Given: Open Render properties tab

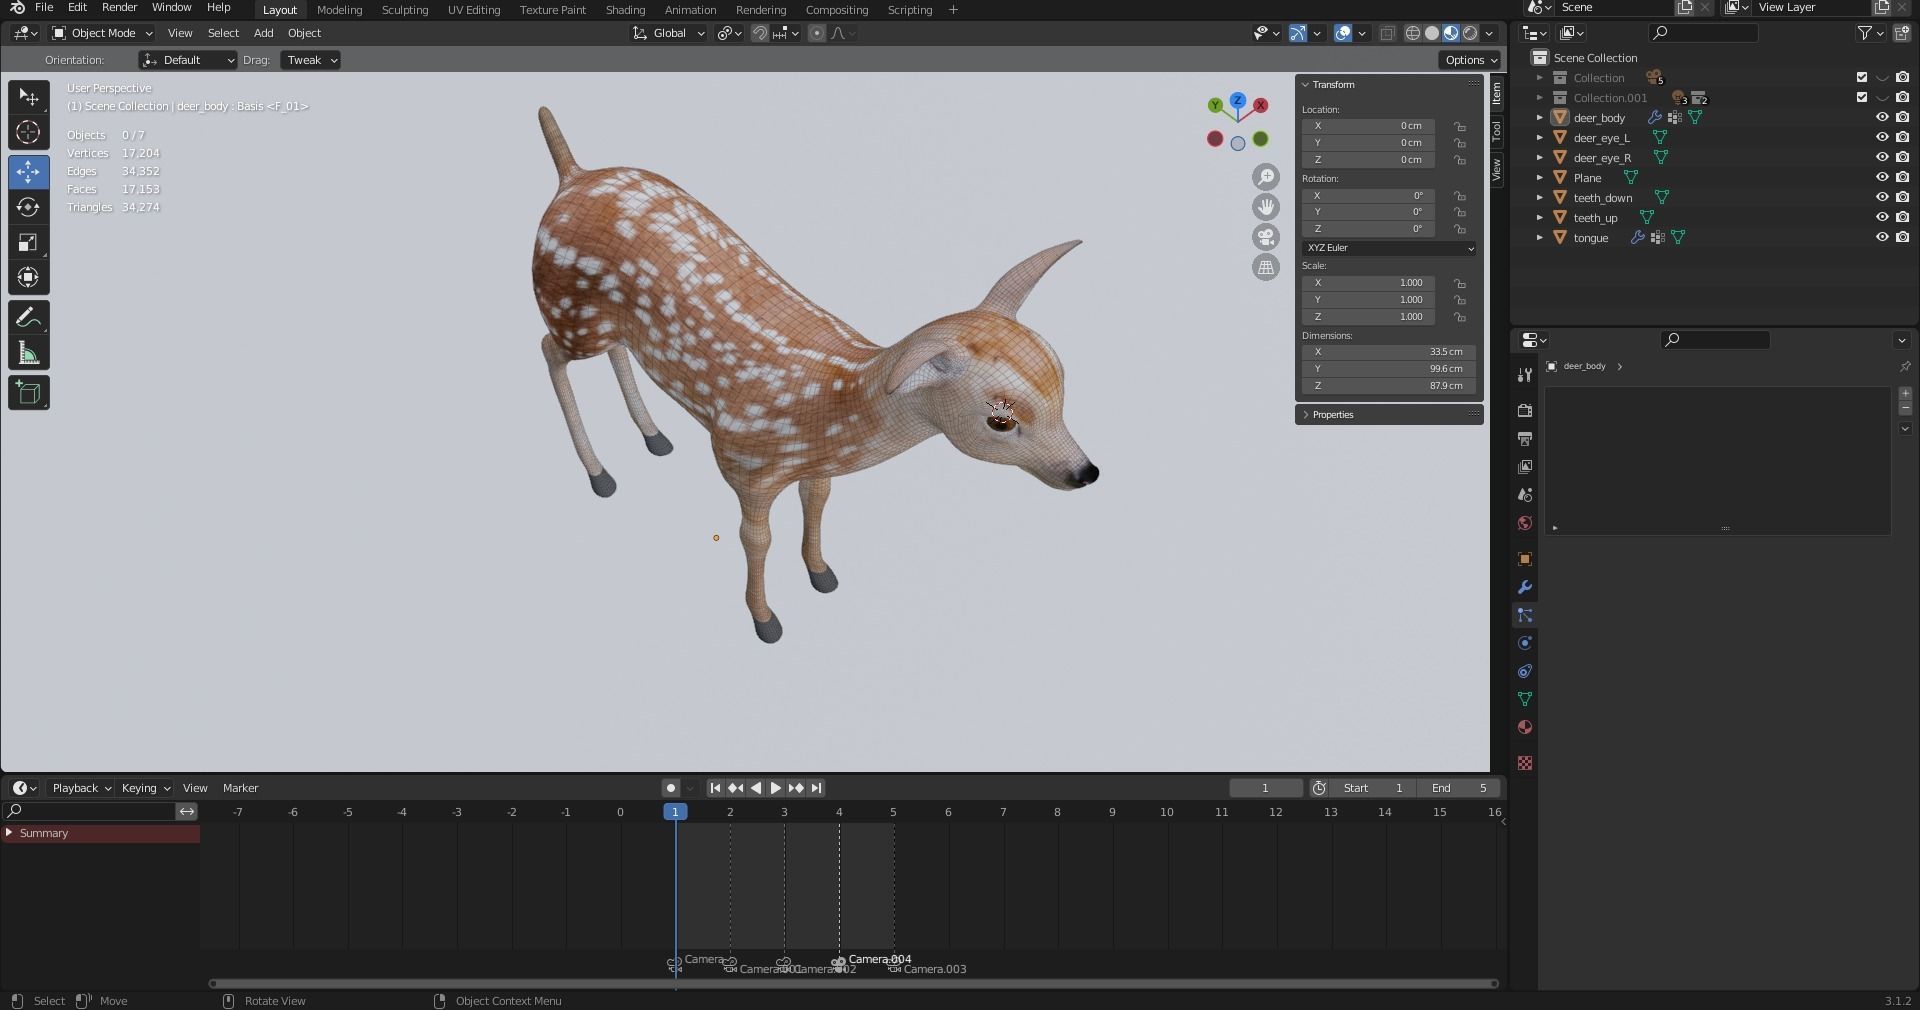Looking at the screenshot, I should point(1525,411).
